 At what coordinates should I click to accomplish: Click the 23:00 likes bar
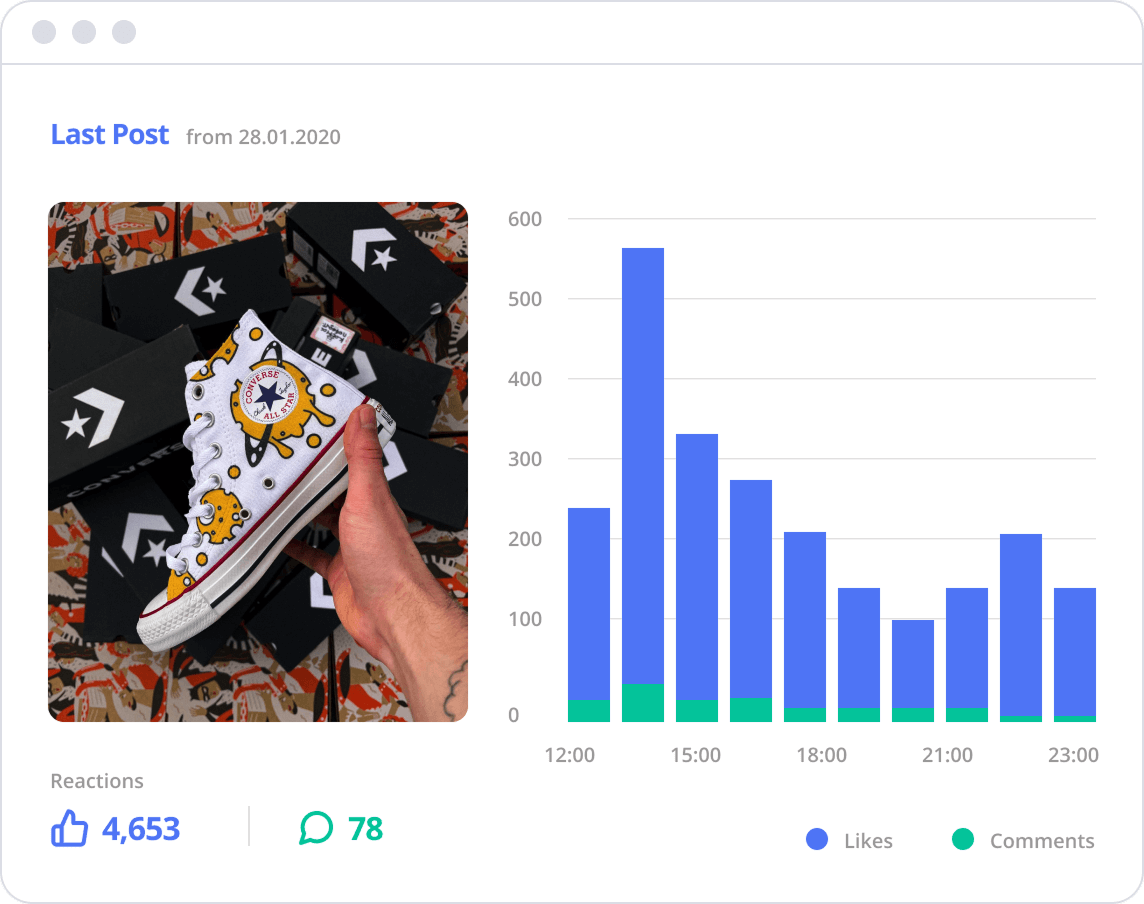[1075, 650]
